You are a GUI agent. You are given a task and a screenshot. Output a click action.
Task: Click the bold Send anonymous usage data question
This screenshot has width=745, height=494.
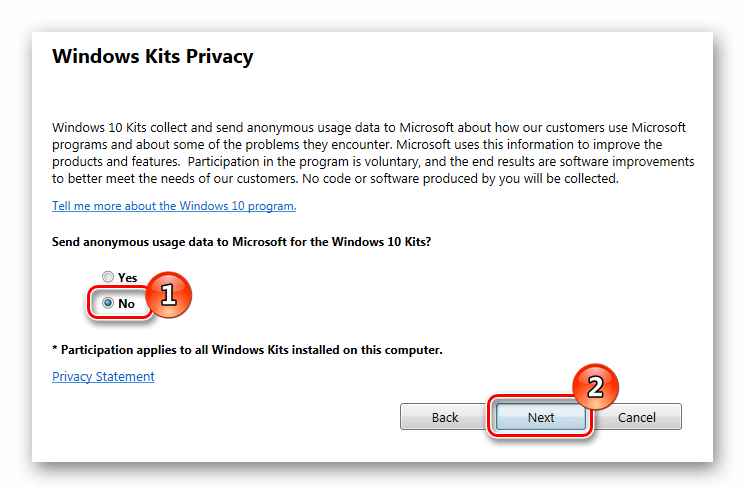[x=241, y=242]
